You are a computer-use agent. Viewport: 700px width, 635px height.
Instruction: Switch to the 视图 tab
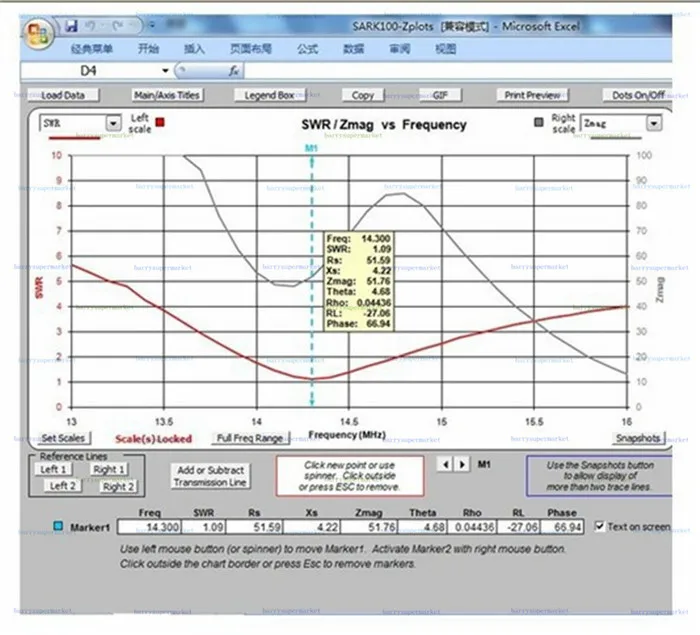pos(446,49)
